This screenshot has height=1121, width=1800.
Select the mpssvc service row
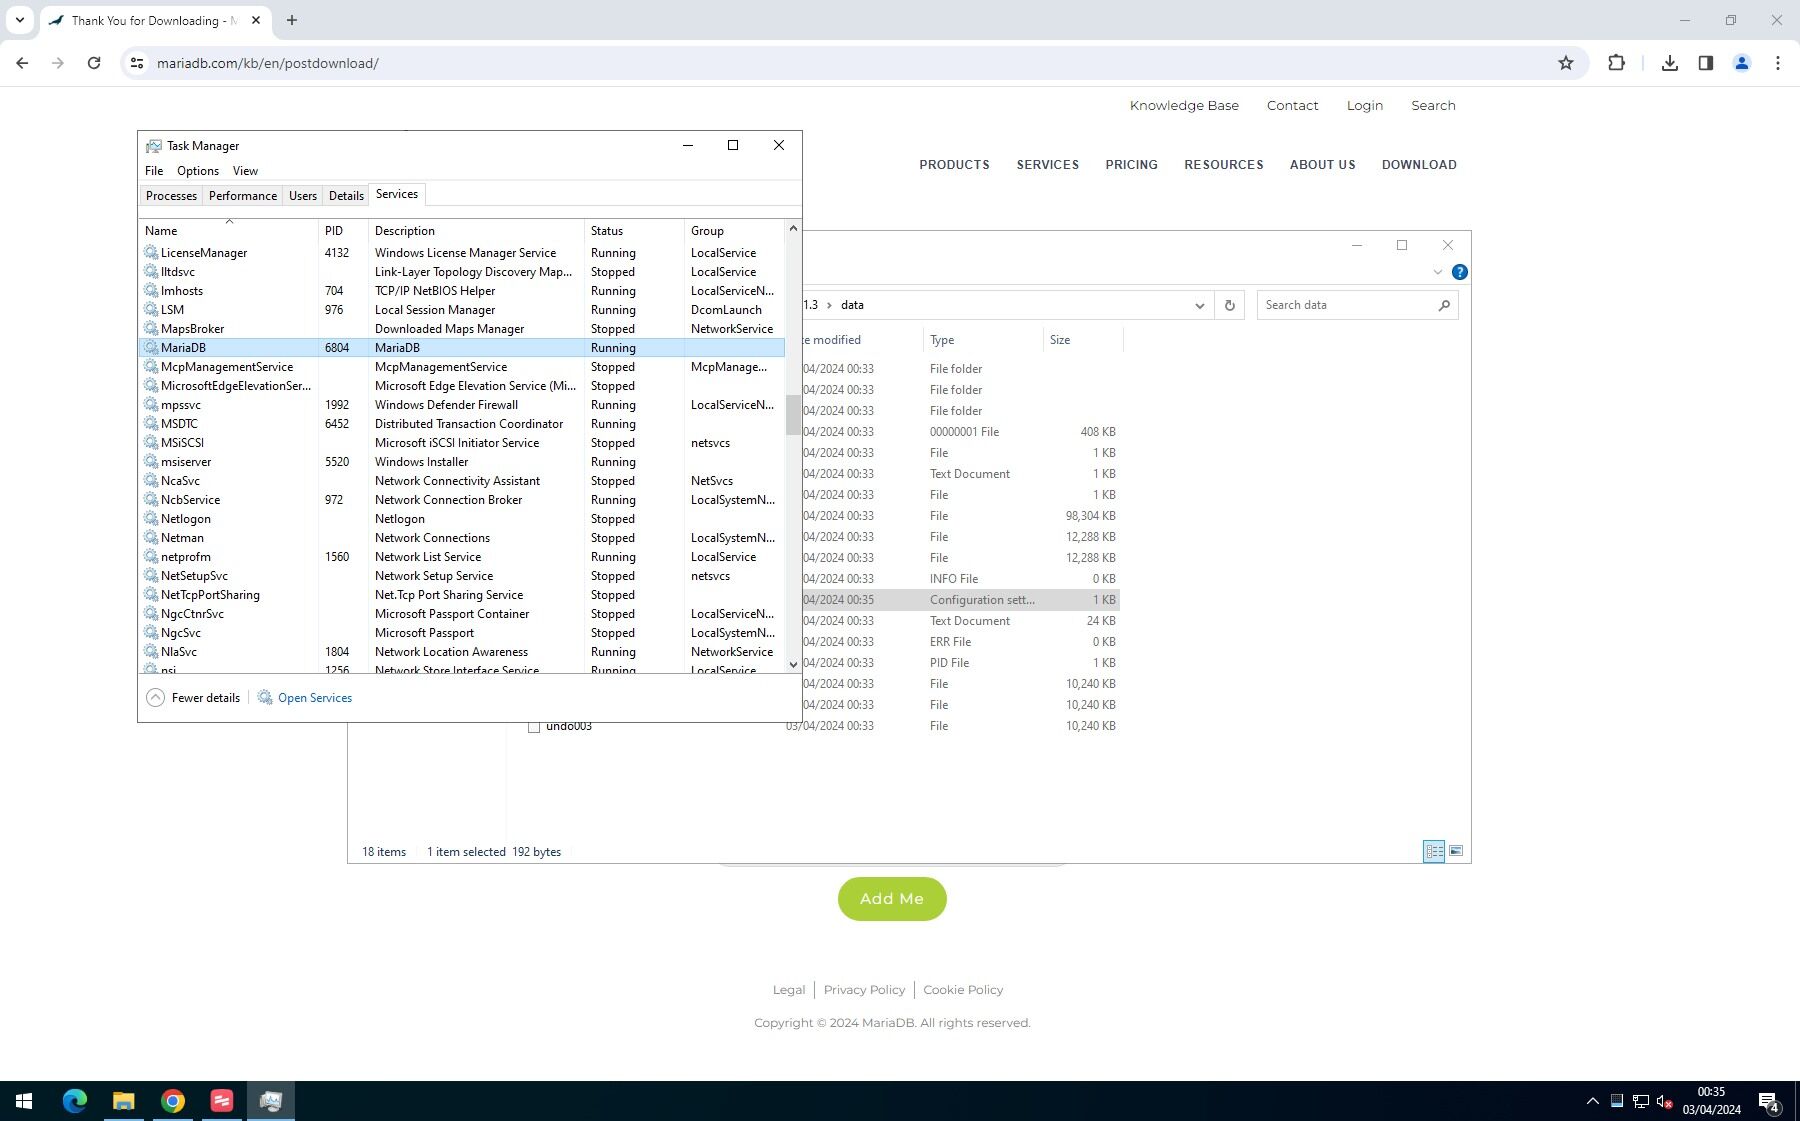(x=462, y=405)
